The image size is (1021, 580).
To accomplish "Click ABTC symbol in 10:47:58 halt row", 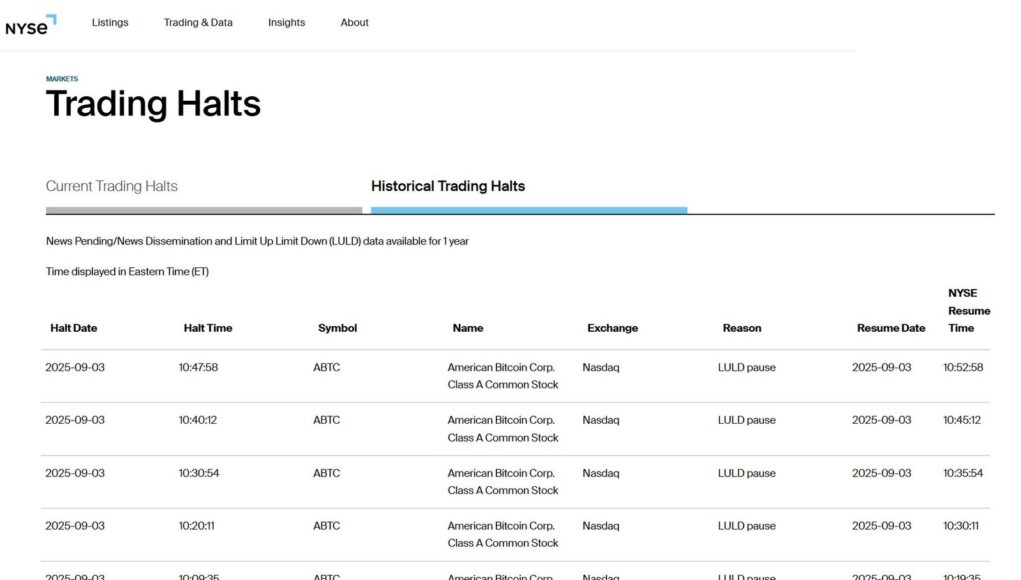I will pos(327,367).
